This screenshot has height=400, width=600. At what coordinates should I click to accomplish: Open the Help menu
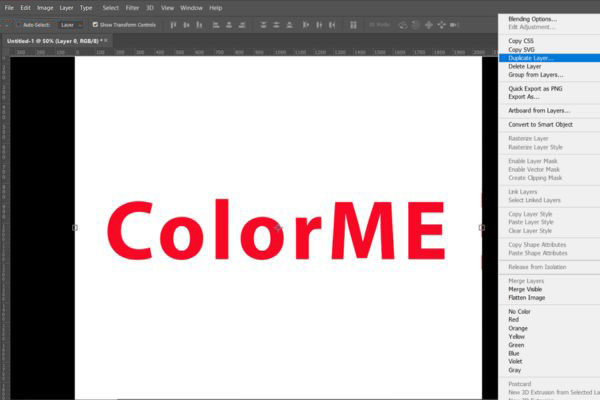tap(216, 8)
